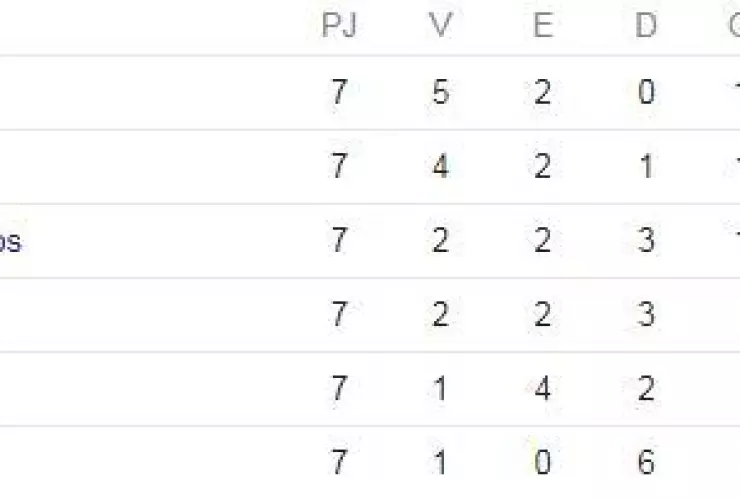Click the last row draws value 0

[x=543, y=463]
